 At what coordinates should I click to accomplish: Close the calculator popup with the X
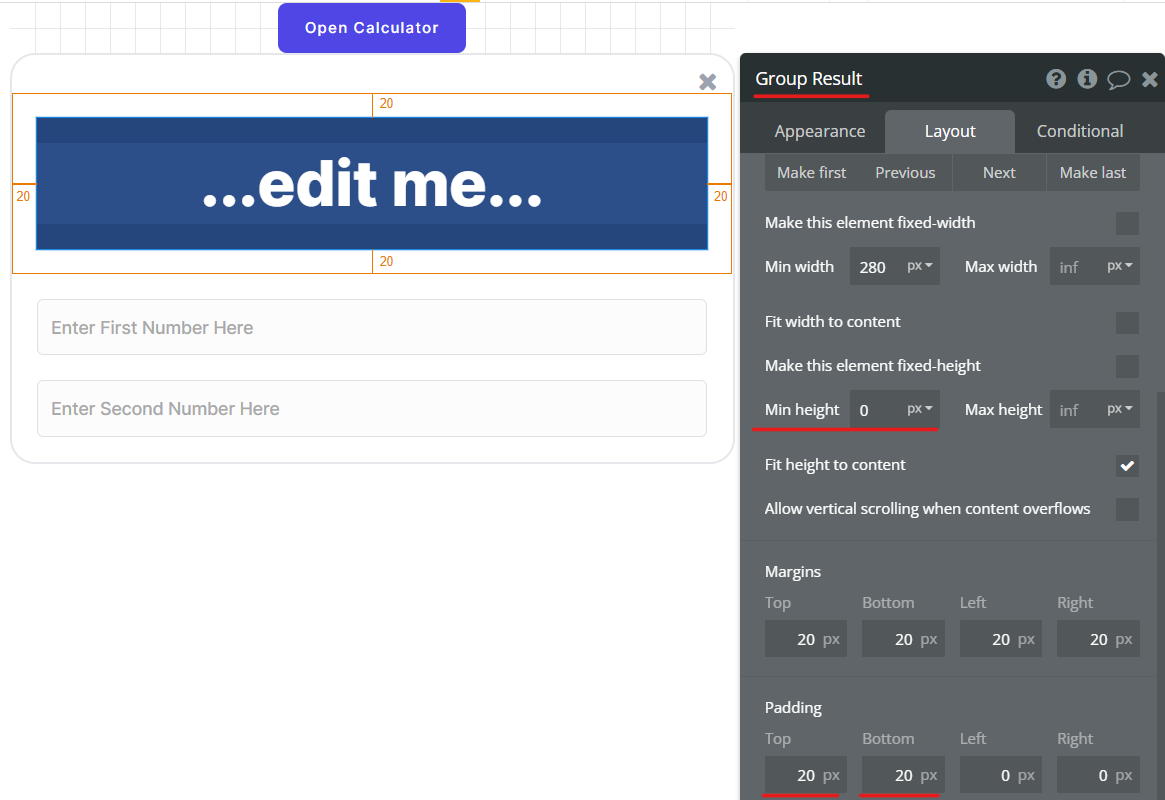pyautogui.click(x=707, y=82)
